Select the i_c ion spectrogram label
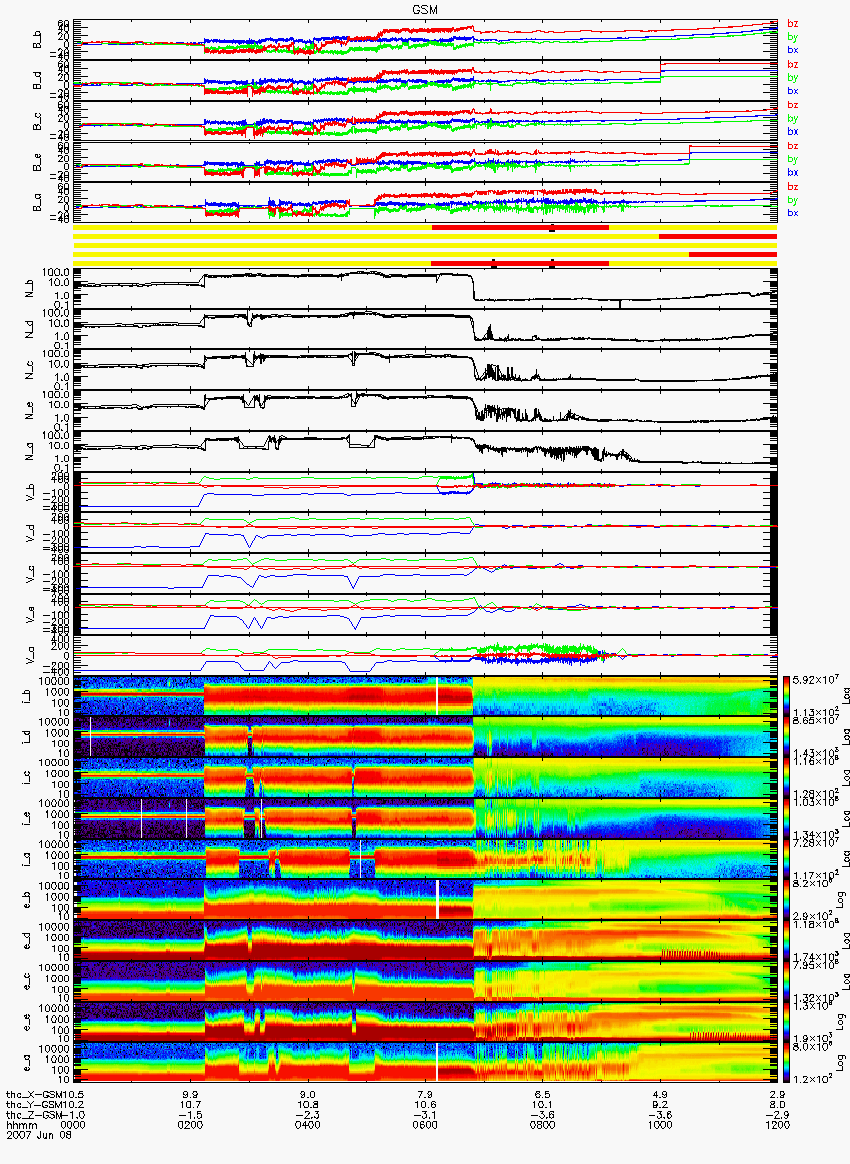This screenshot has height=1164, width=850. 27,778
